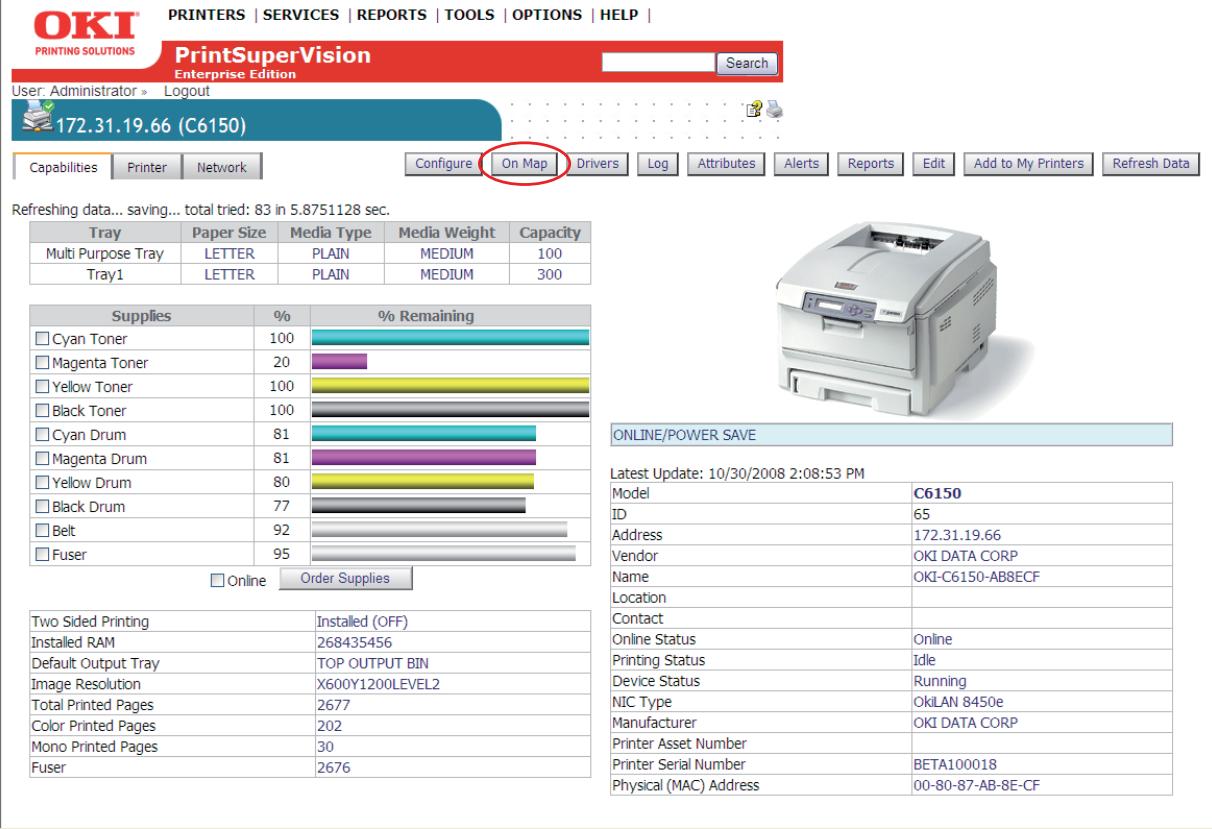The image size is (1212, 829).
Task: Check the Cyan Drum checkbox
Action: 42,435
